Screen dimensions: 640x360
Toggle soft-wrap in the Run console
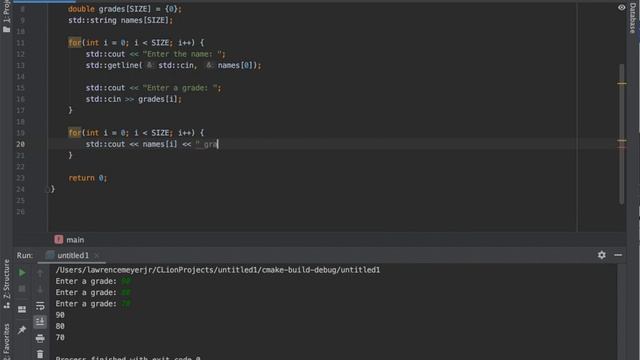40,306
